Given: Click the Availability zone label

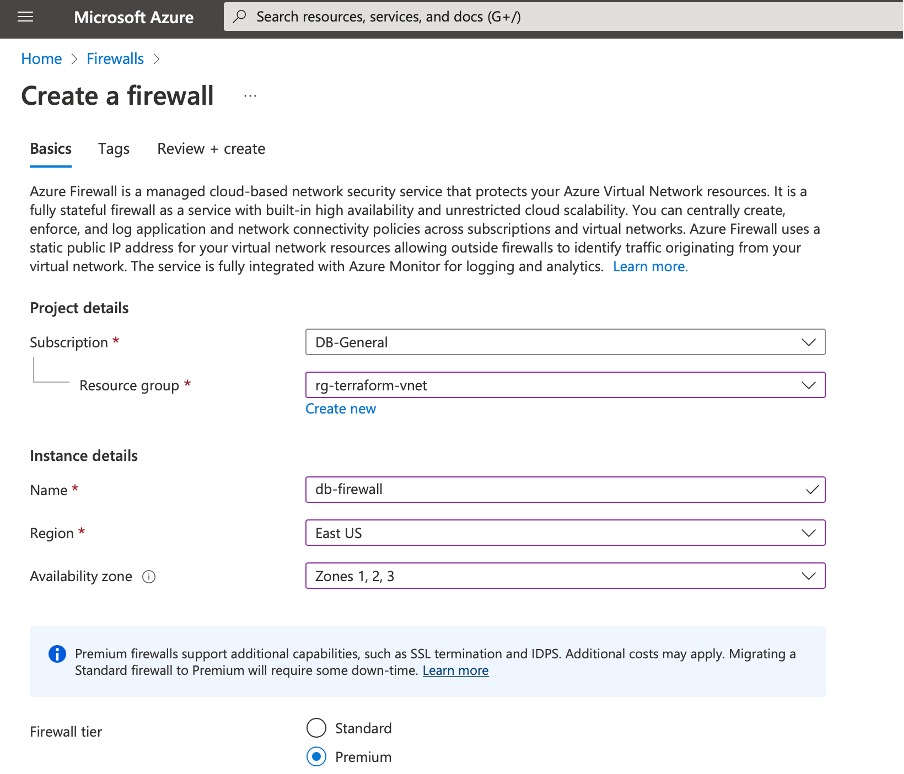Looking at the screenshot, I should click(81, 576).
